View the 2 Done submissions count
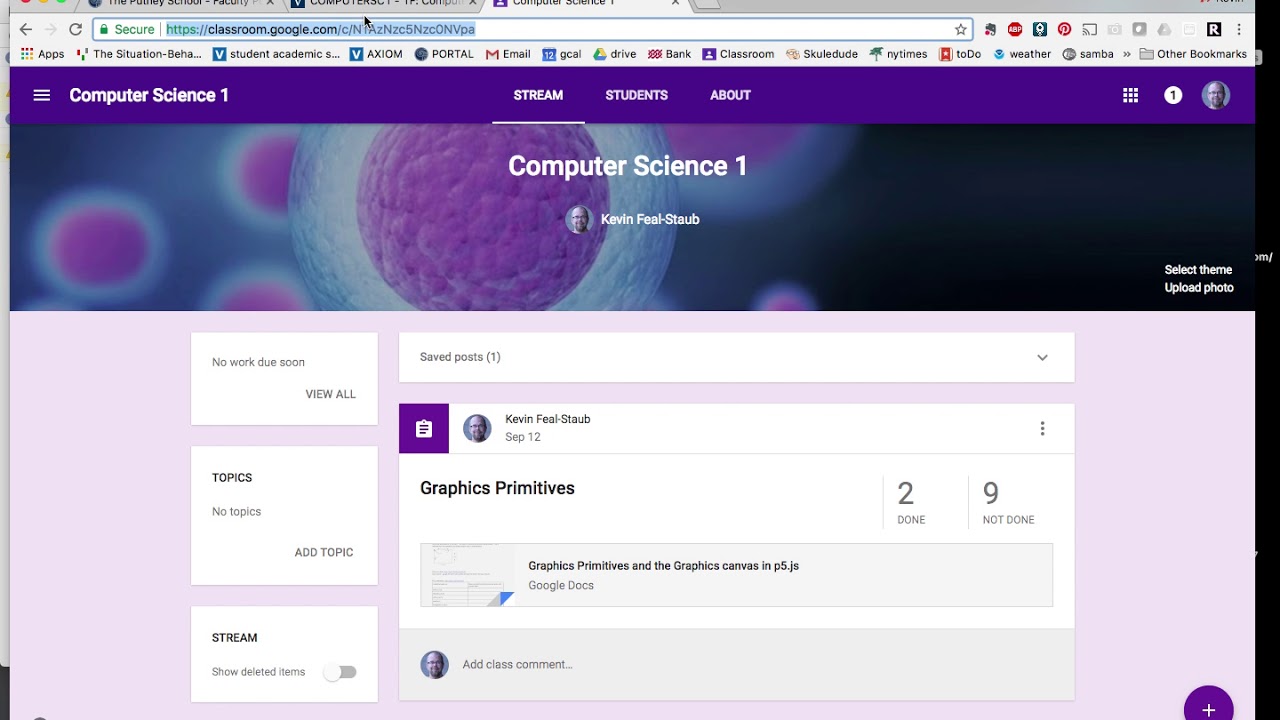Screen dimensions: 1280x720 (911, 502)
